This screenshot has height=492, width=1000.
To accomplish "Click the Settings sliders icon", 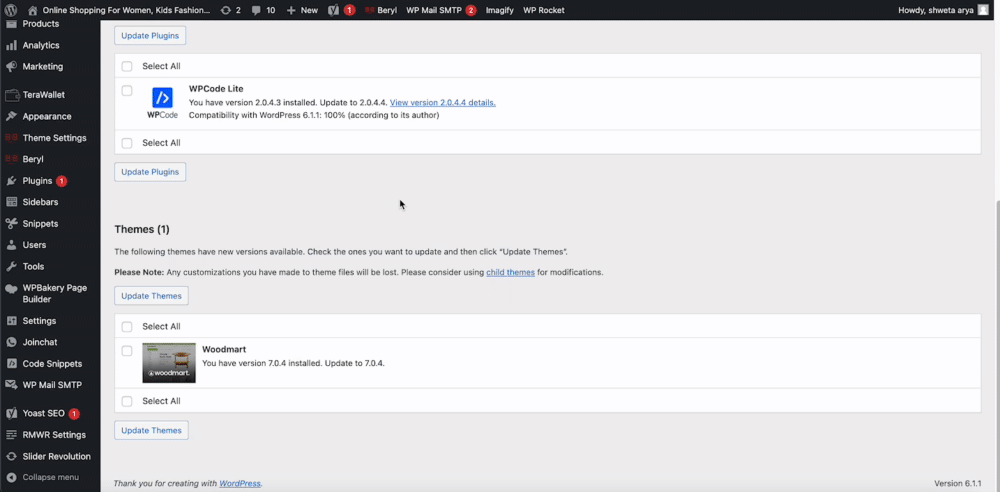I will [11, 320].
